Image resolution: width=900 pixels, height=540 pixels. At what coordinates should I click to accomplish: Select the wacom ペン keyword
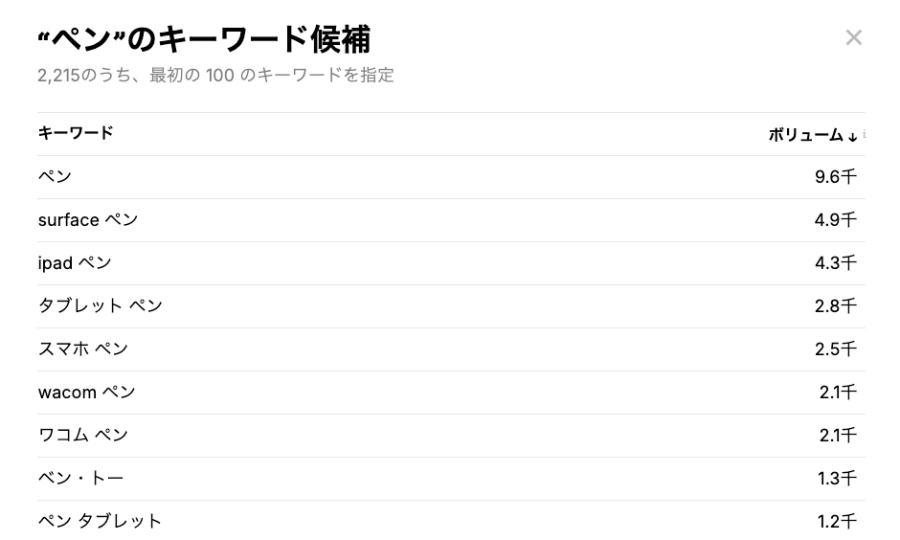[87, 392]
